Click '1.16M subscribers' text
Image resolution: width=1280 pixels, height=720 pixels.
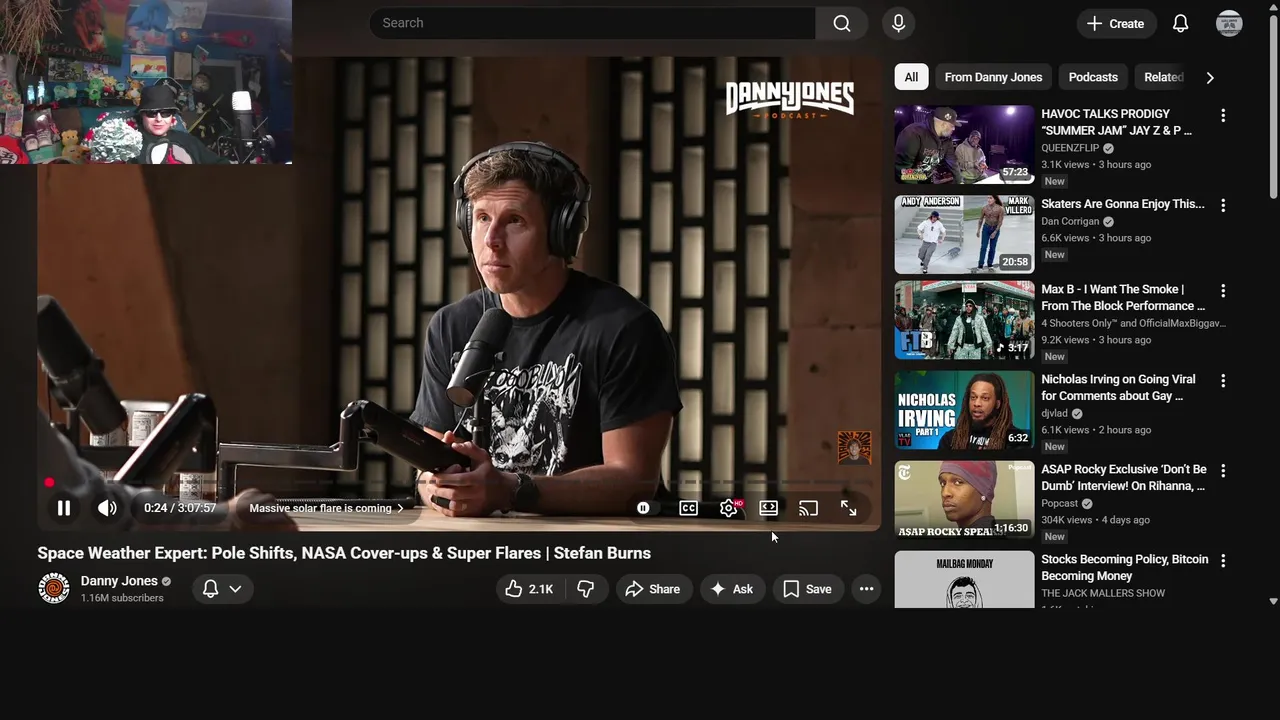(x=122, y=598)
